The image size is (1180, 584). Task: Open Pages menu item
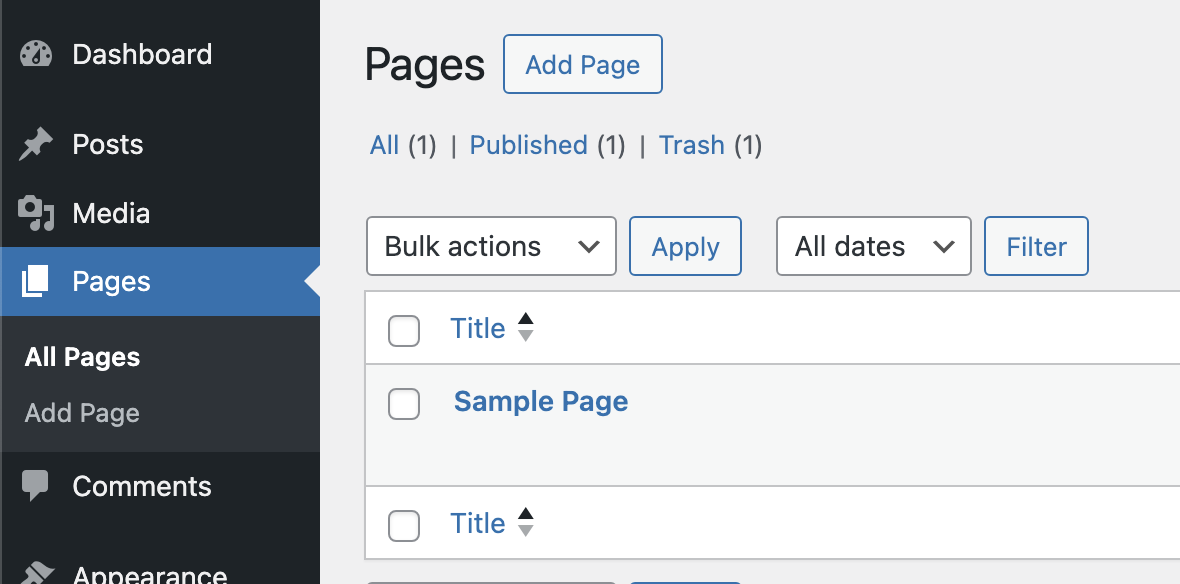[160, 281]
